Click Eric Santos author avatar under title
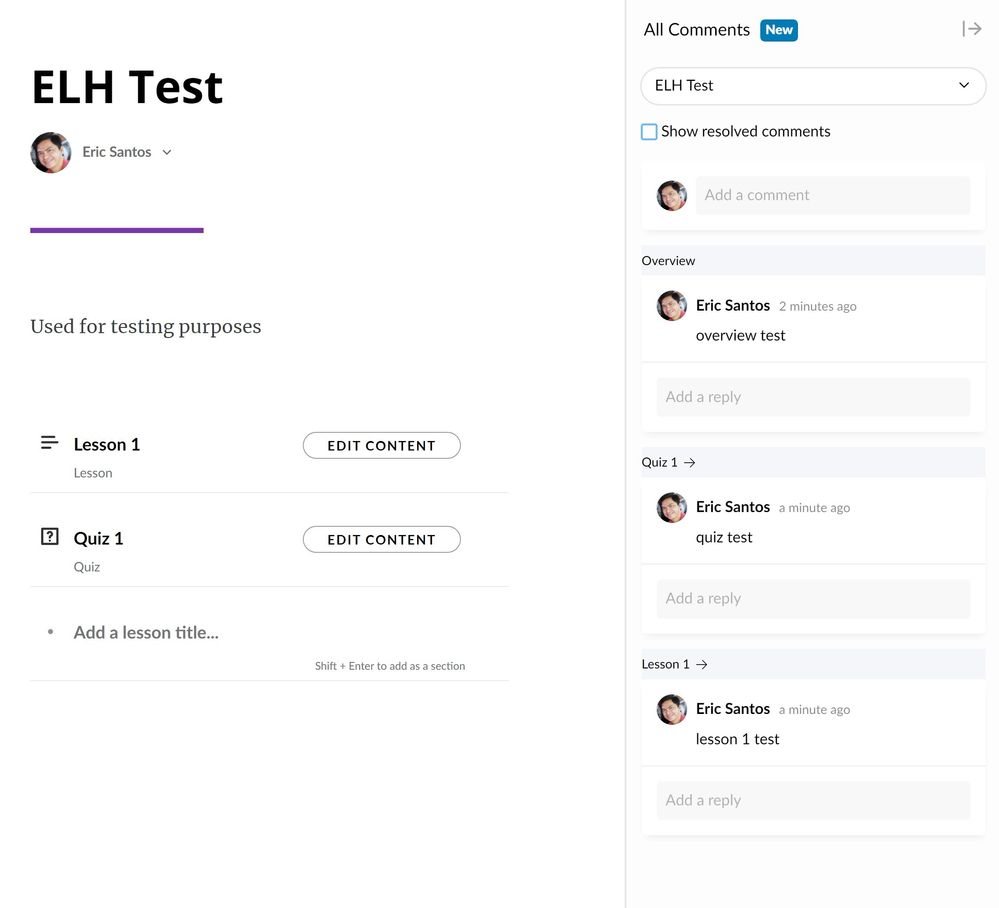The image size is (999, 908). coord(51,152)
